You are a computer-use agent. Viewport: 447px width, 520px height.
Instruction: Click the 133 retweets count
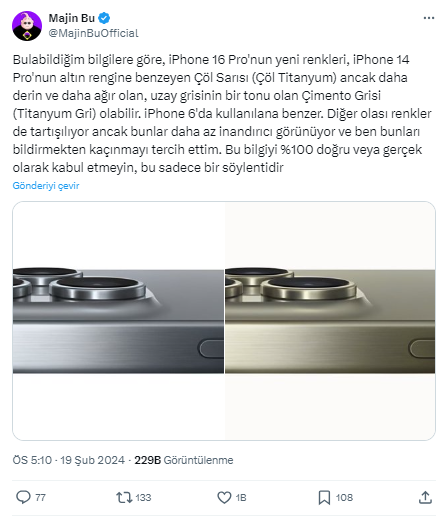[x=143, y=498]
